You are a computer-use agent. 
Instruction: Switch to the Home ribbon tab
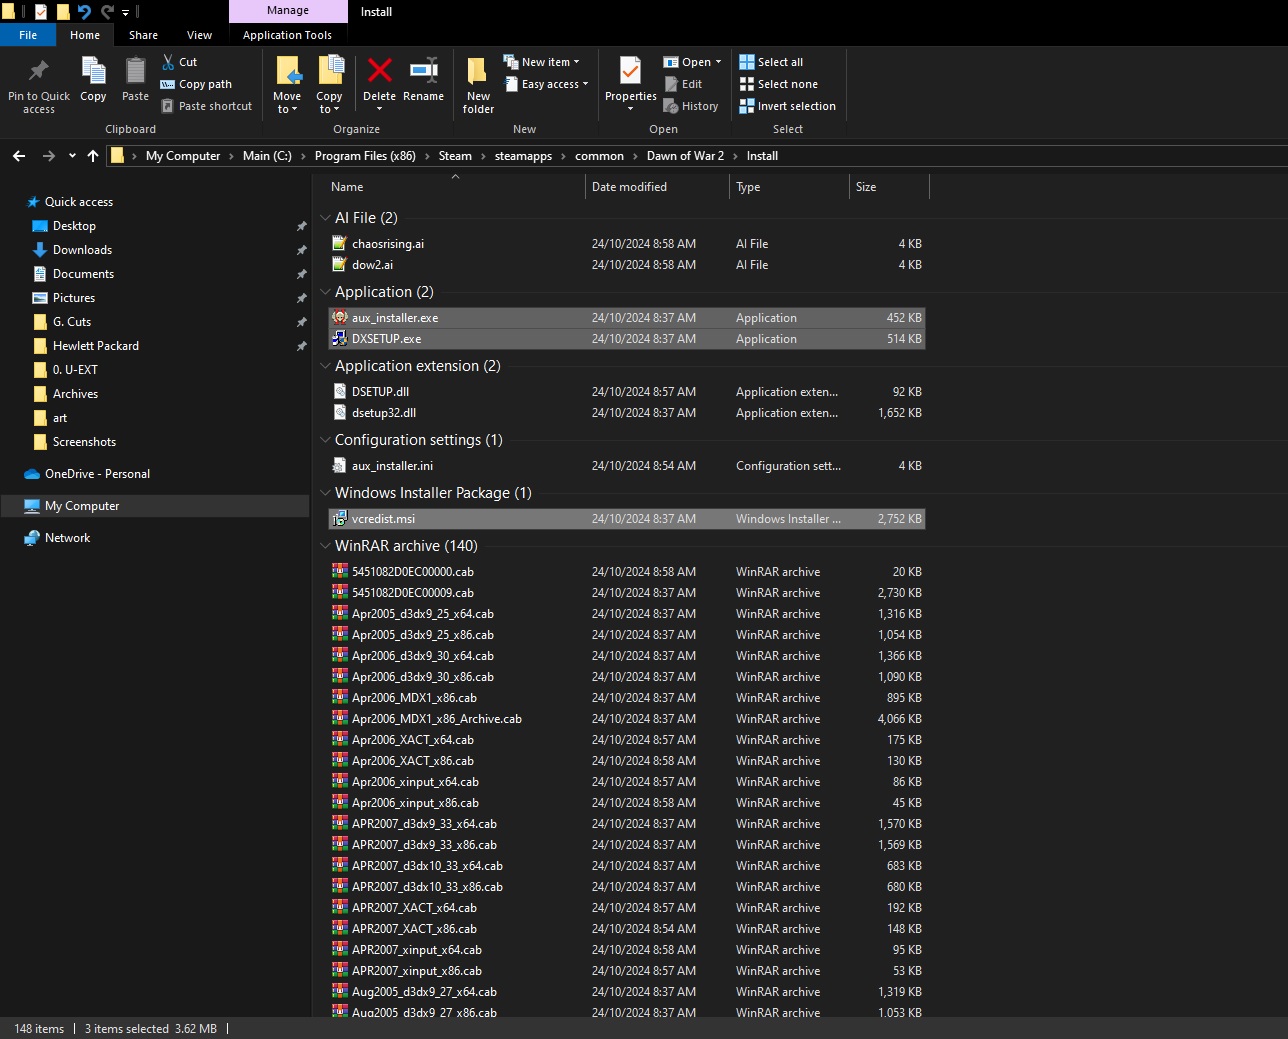(85, 35)
